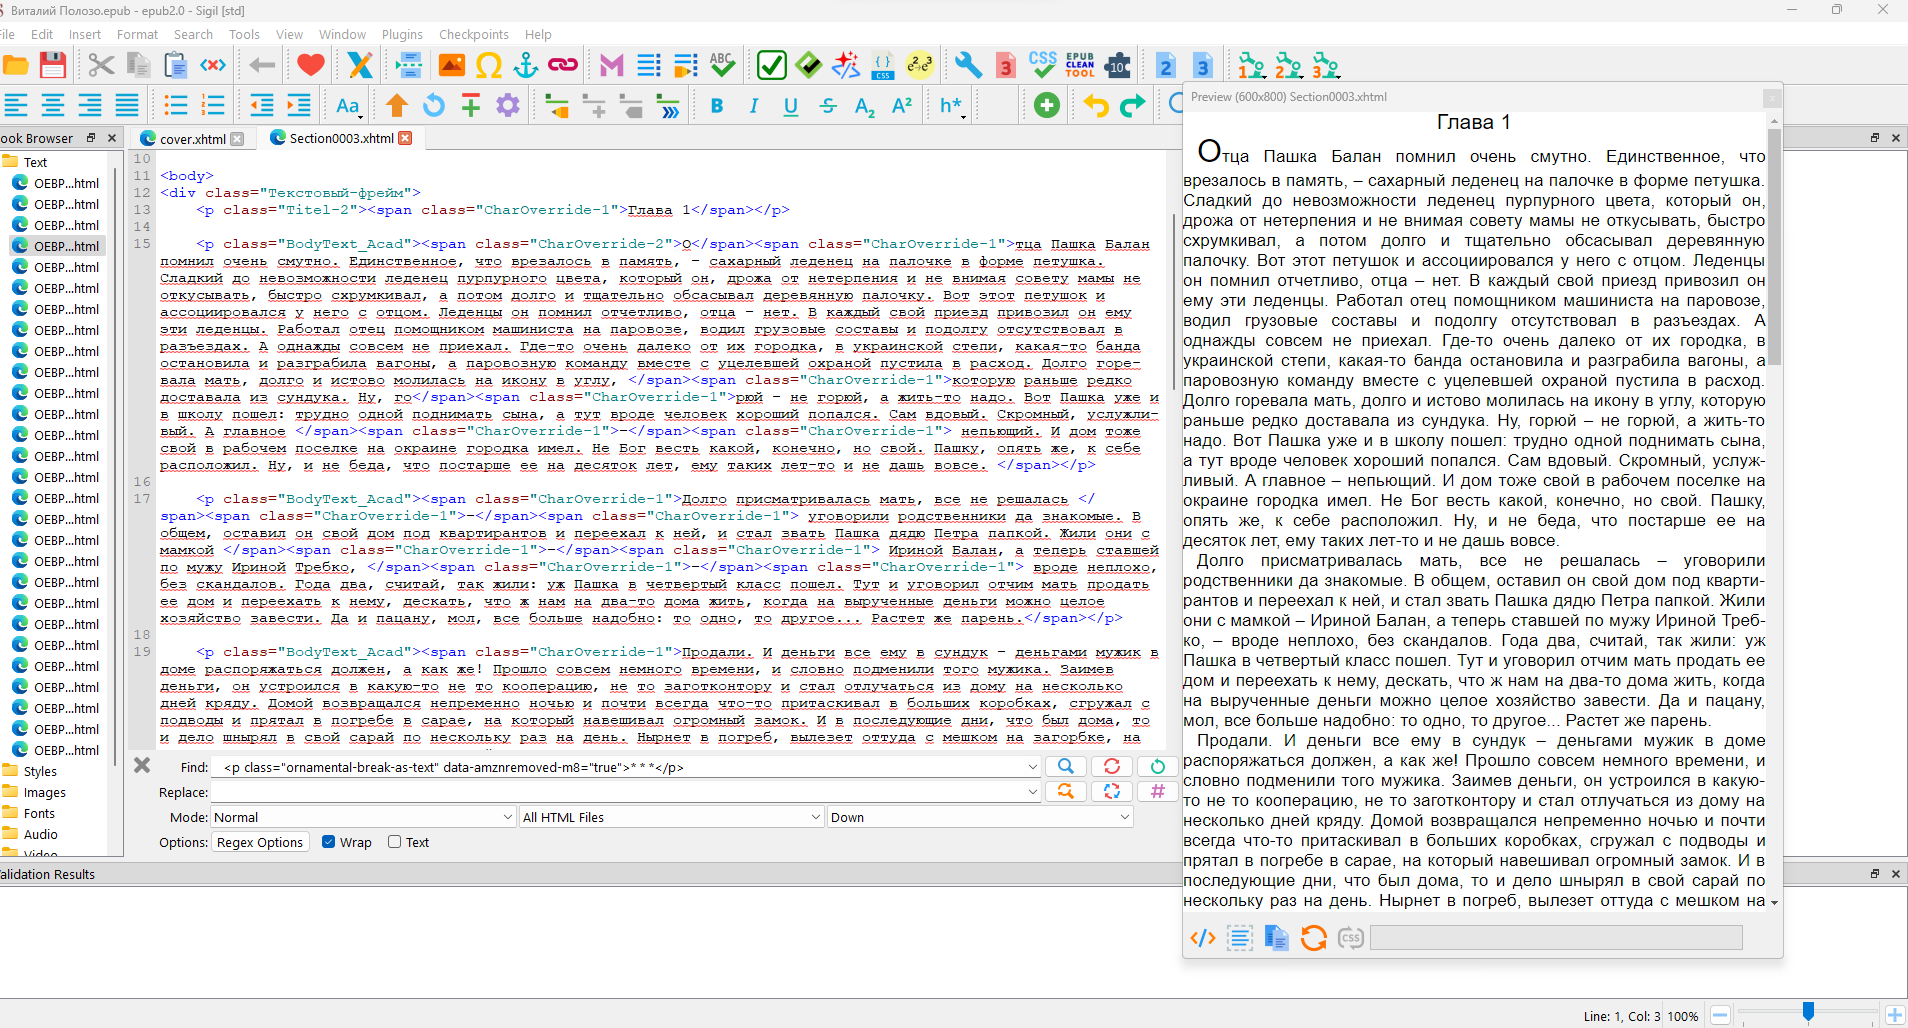
Task: Insert image using the orange picture icon
Action: [x=452, y=66]
